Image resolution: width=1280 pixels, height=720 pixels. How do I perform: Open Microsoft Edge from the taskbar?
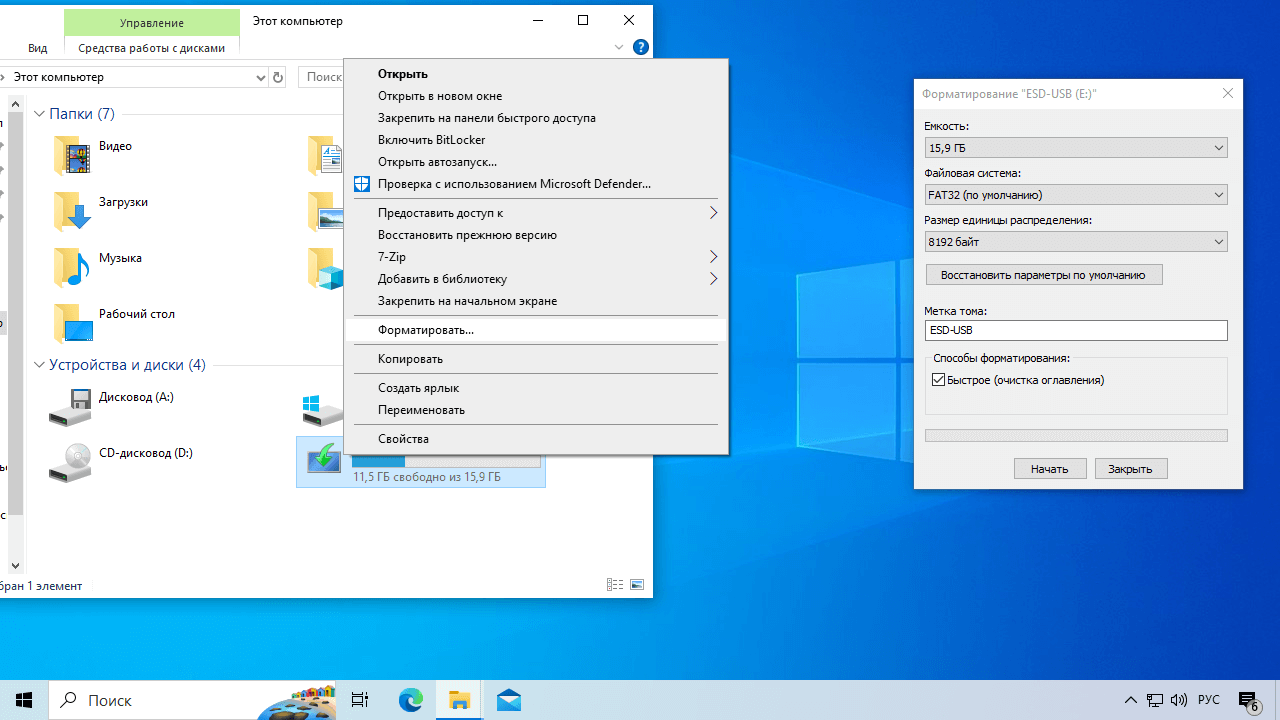pos(411,700)
